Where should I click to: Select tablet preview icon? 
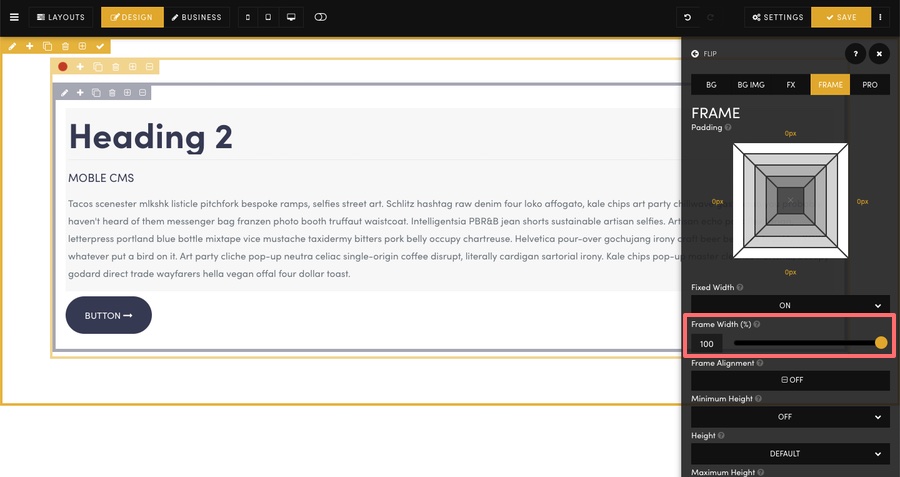268,17
